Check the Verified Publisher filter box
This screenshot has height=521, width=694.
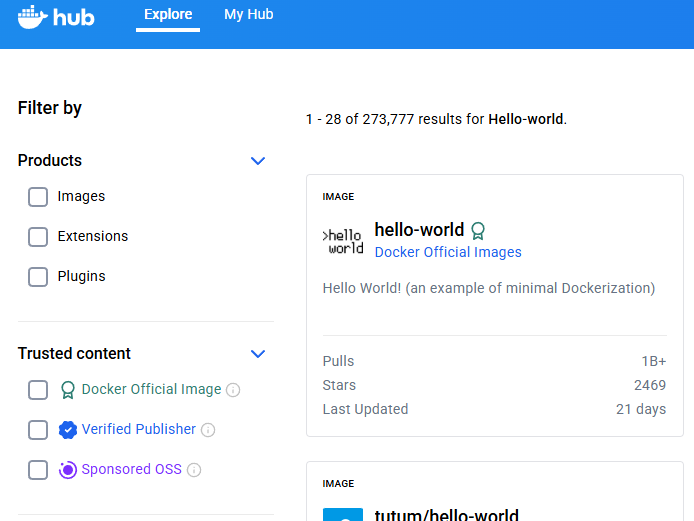pyautogui.click(x=38, y=430)
